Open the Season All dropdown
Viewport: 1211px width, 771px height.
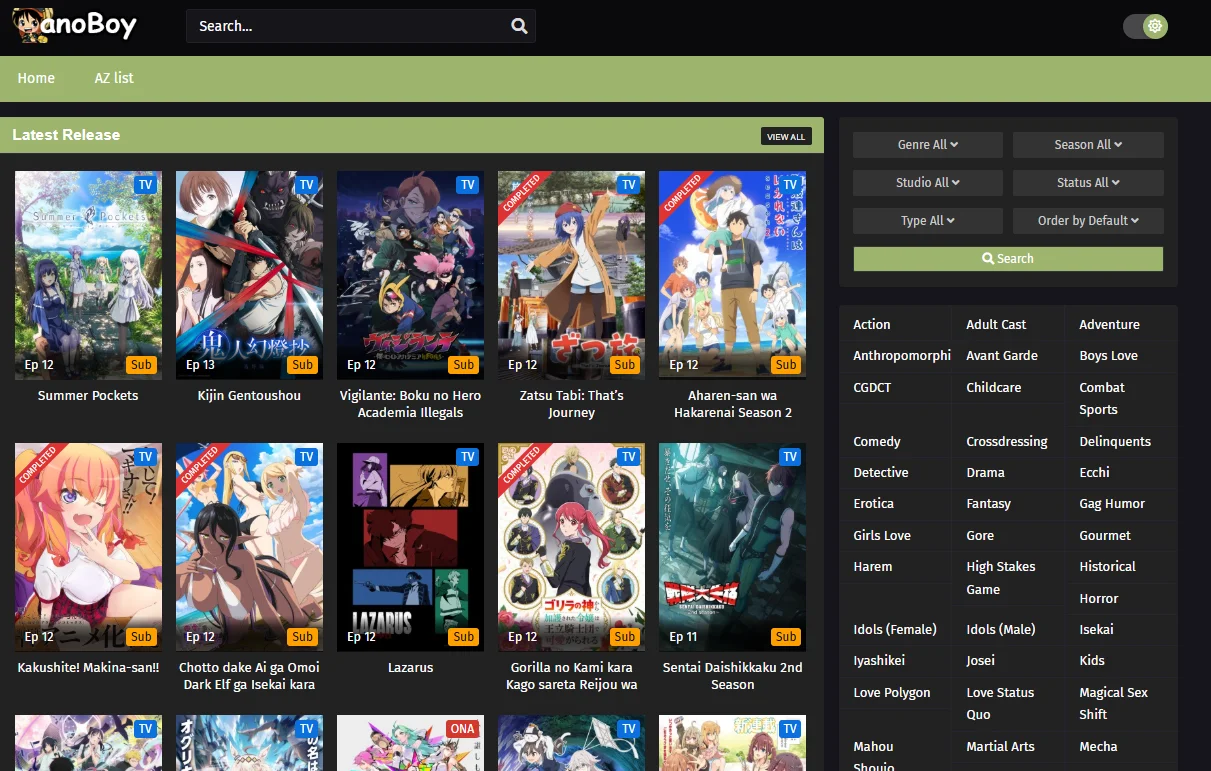1088,145
